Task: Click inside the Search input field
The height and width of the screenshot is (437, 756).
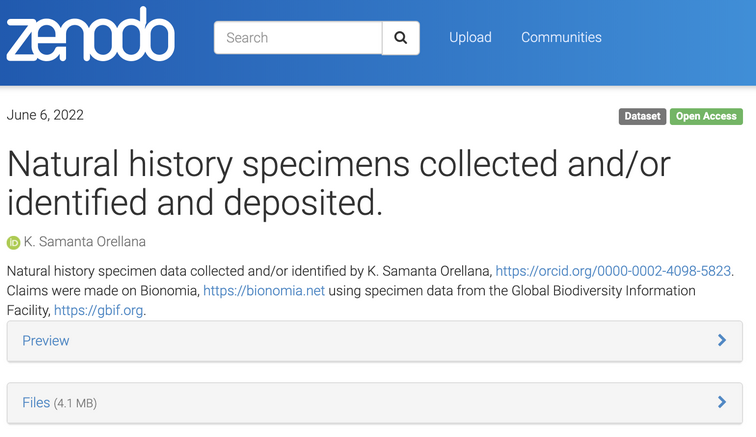Action: click(x=298, y=38)
